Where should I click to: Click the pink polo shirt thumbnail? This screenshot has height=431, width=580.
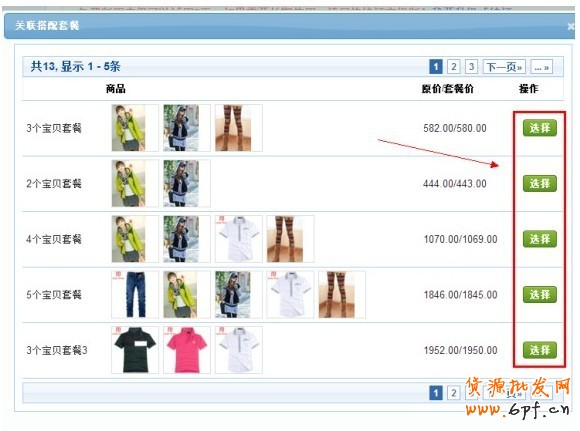point(187,350)
